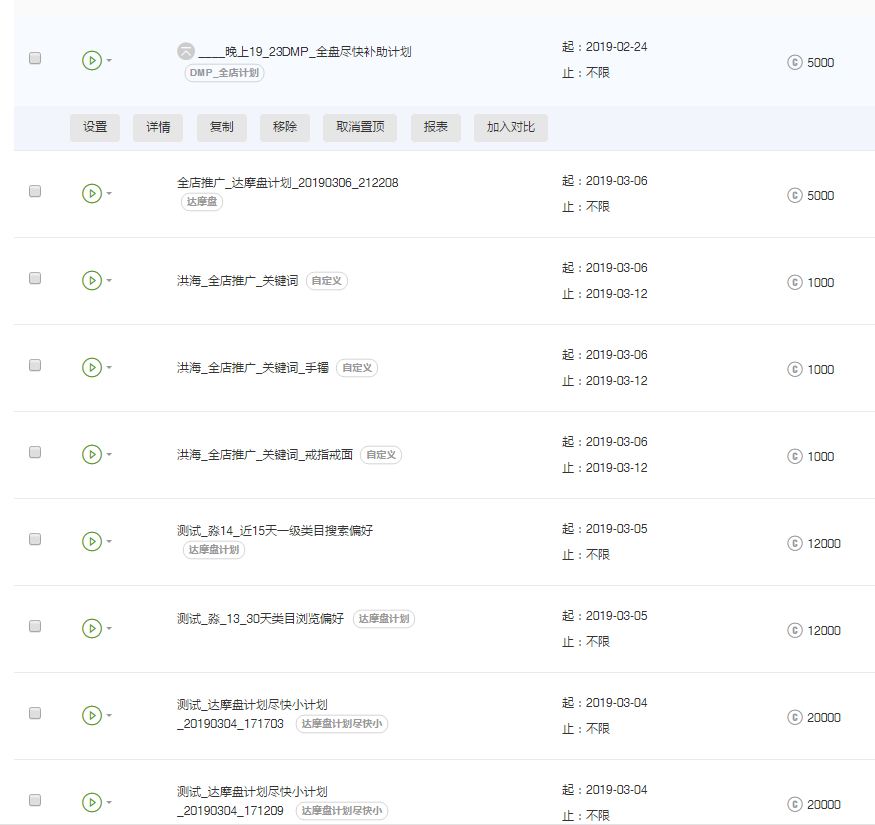Click the play status icon for plan _20190304_171703
875x825 pixels.
coord(91,715)
